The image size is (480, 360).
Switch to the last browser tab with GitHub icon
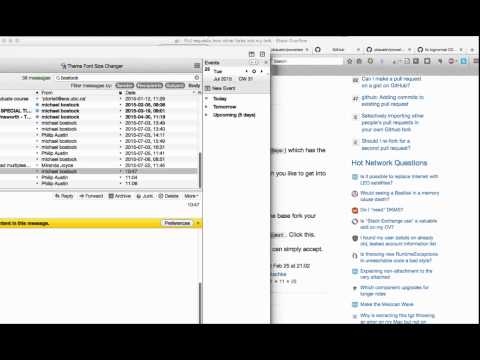coord(440,49)
